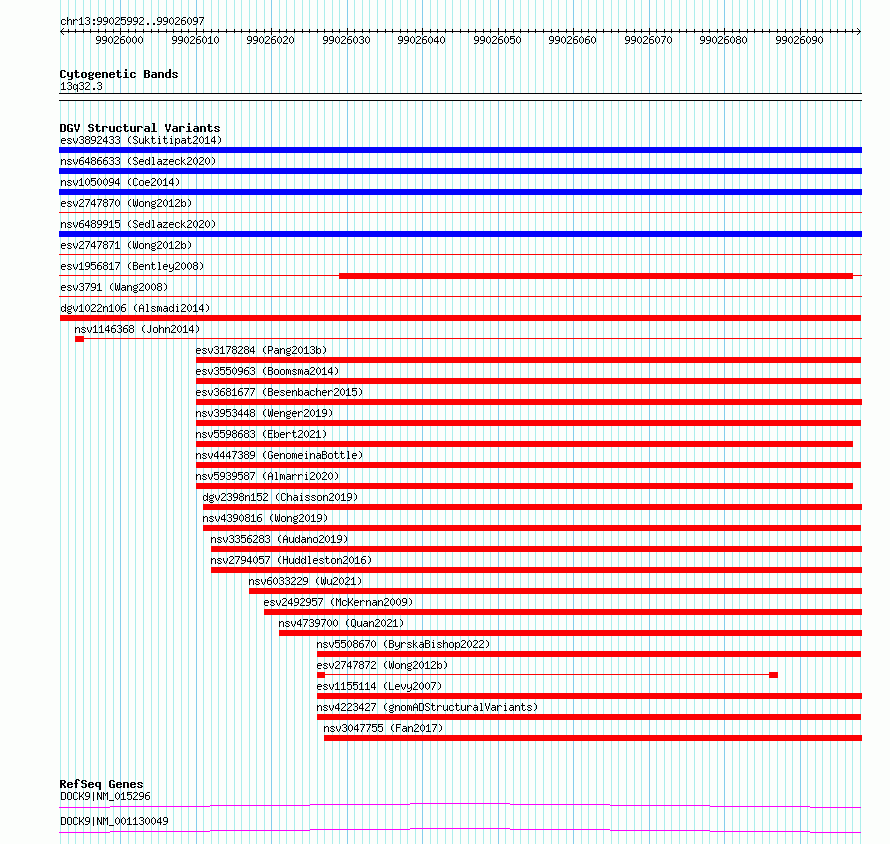Click ruler position 99026010
This screenshot has height=844, width=890.
click(195, 40)
